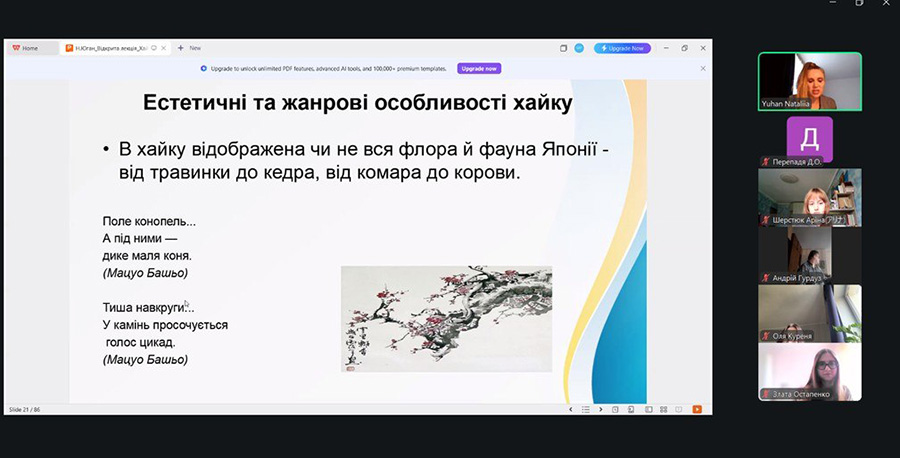Click the slide title Естетичні та жанрові особливості хайку
Image resolution: width=900 pixels, height=458 pixels.
pyautogui.click(x=358, y=103)
